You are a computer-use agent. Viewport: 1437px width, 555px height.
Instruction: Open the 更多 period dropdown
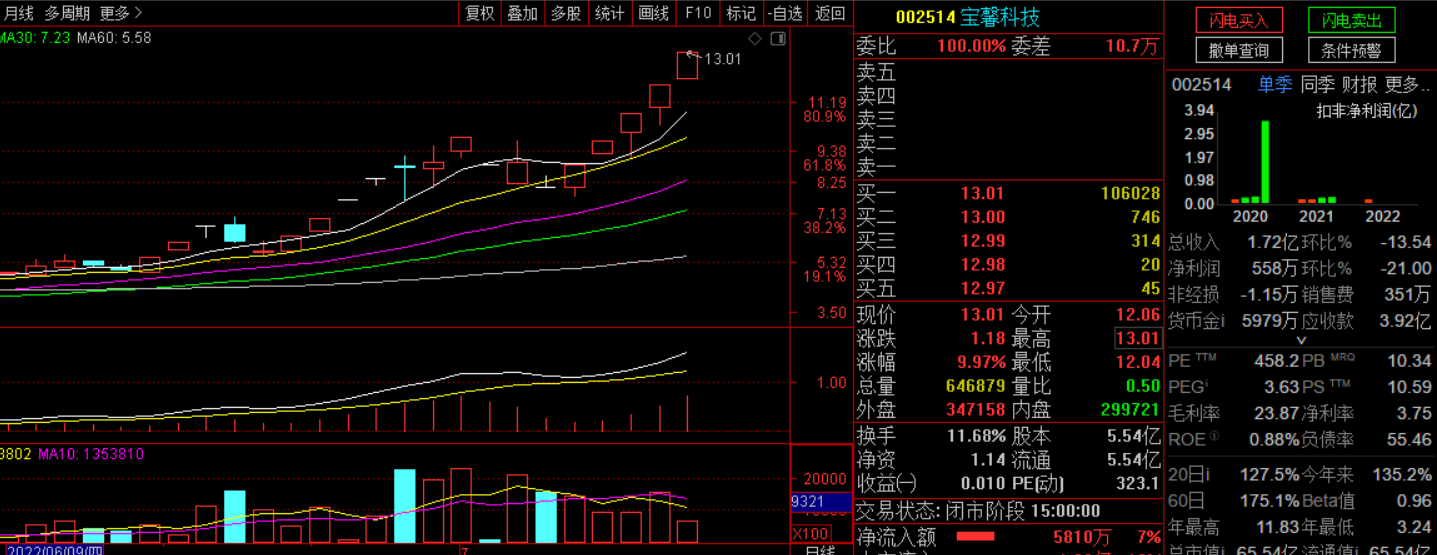tap(121, 13)
